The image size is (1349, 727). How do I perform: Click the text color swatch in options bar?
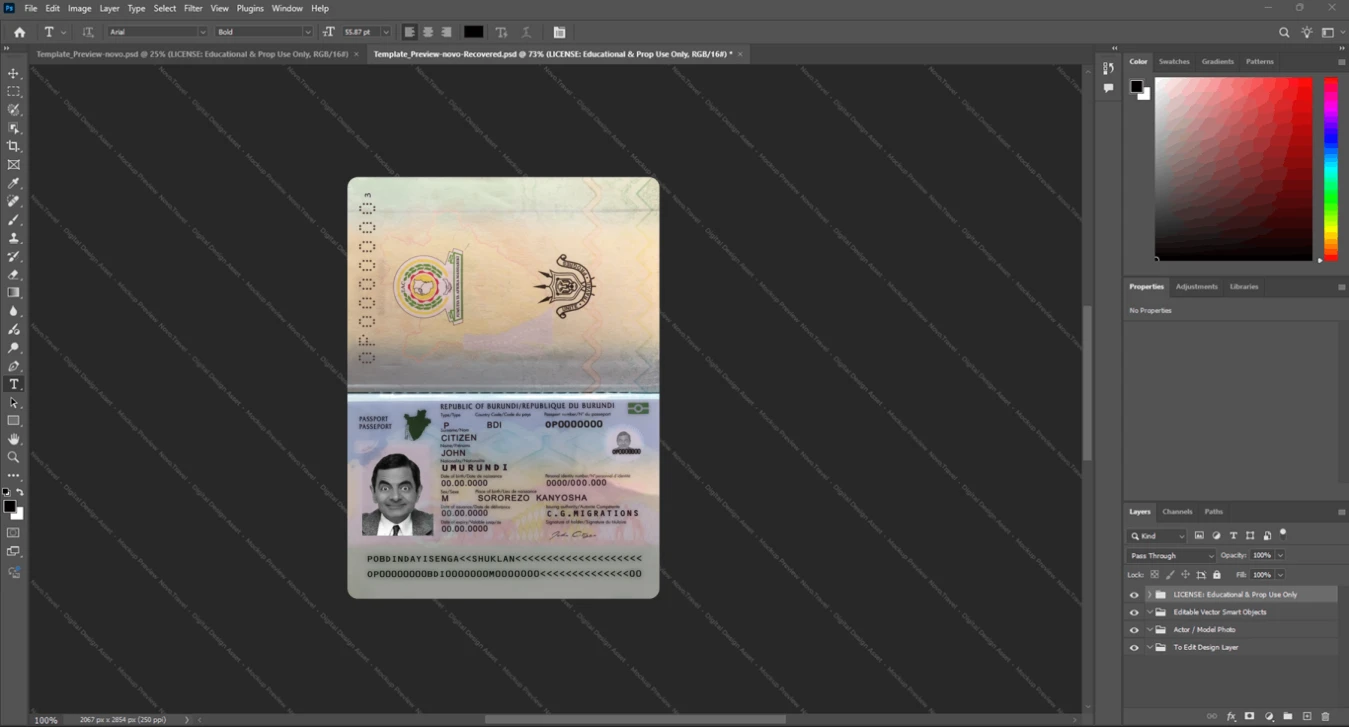click(473, 32)
